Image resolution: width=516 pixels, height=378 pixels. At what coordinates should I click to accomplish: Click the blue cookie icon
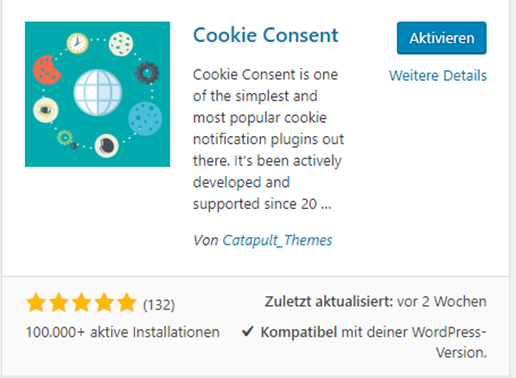(145, 119)
